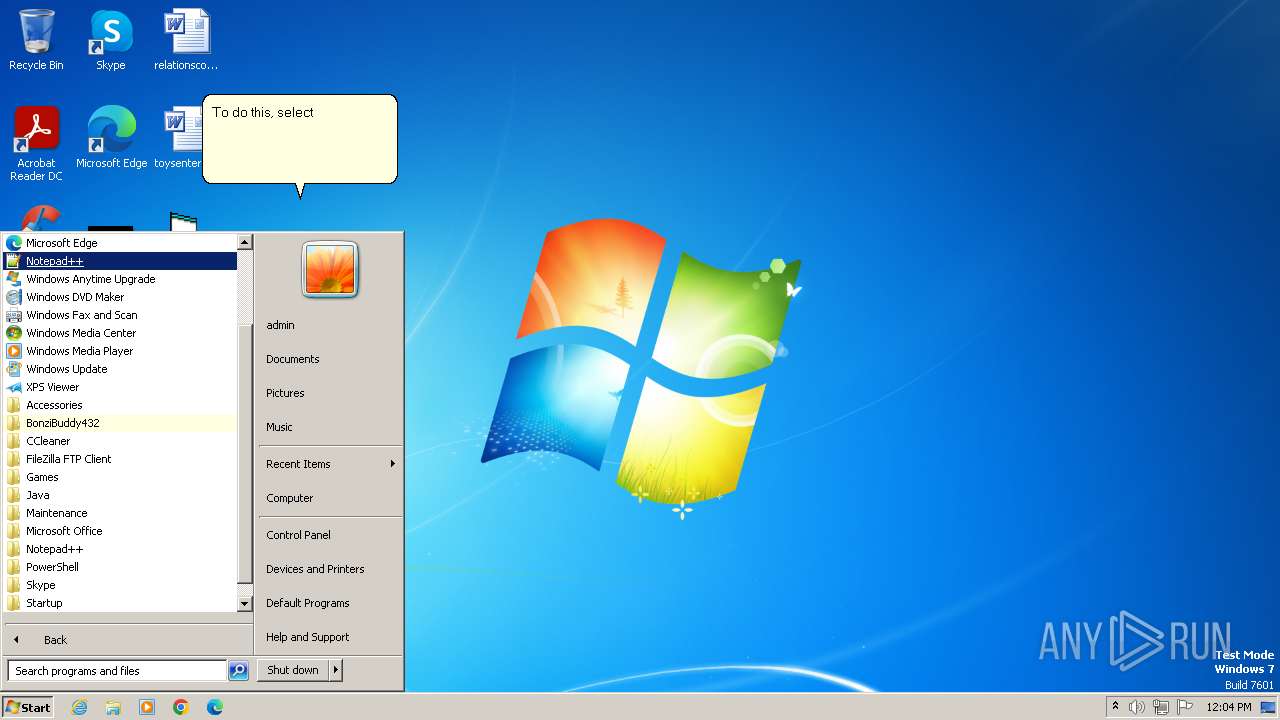Viewport: 1280px width, 720px height.
Task: Open XPS Viewer
Action: [119, 387]
